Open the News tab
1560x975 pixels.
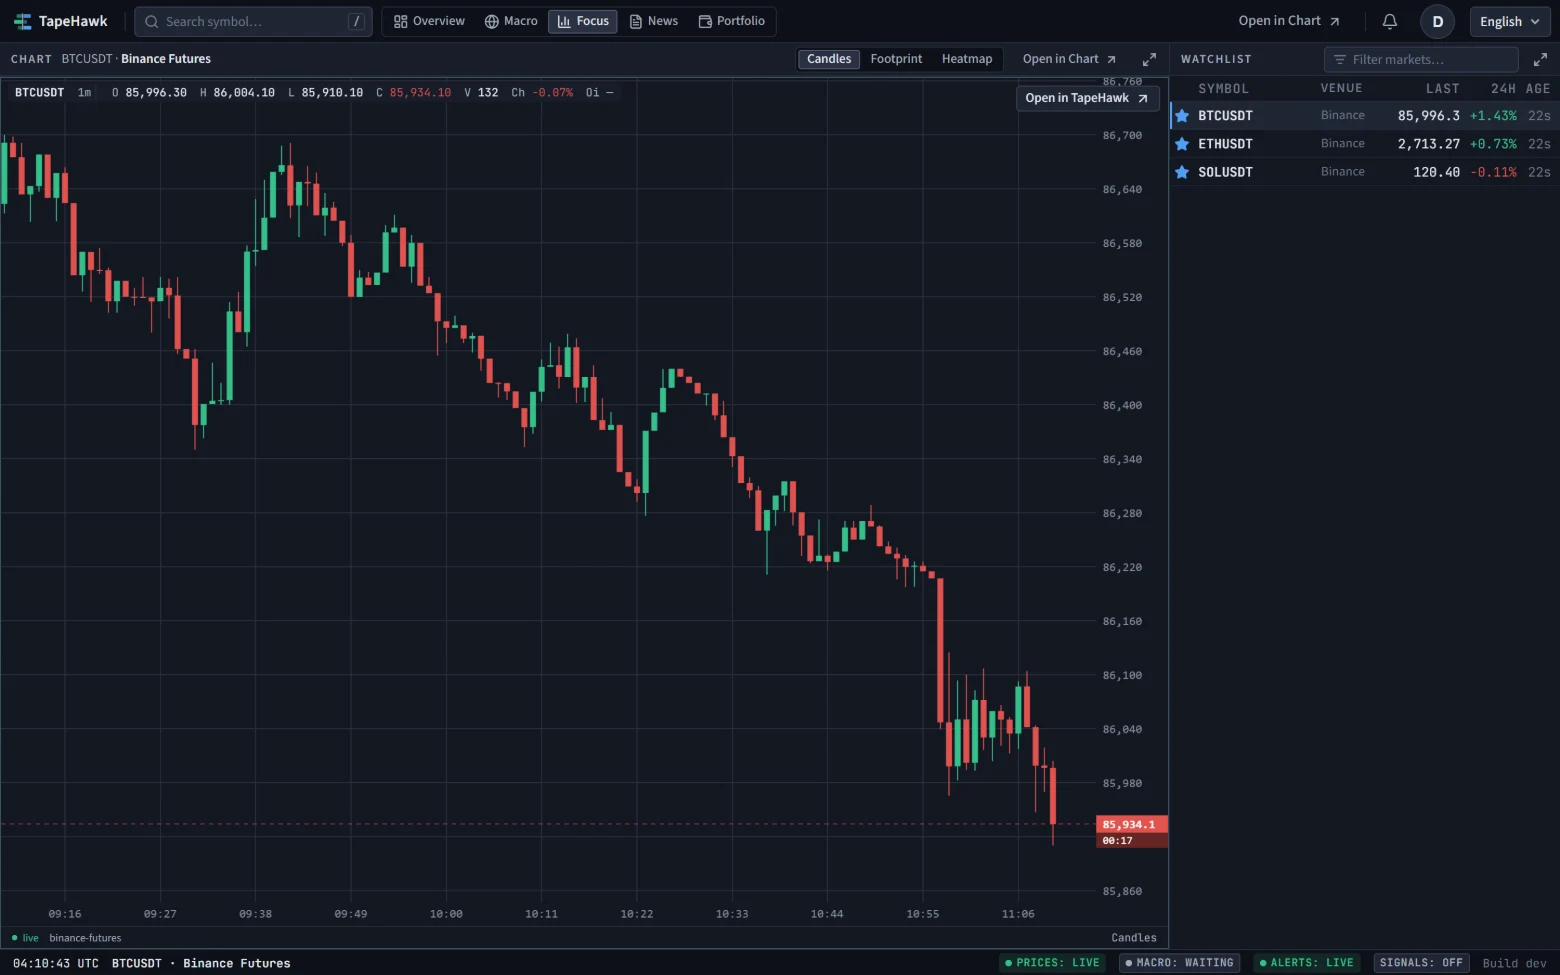point(654,21)
